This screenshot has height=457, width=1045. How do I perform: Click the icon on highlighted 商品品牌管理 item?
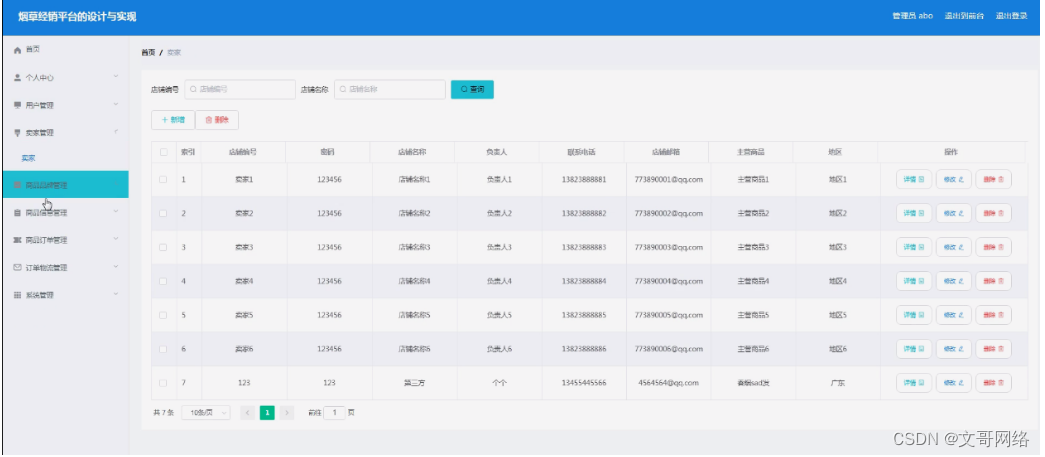pos(18,185)
